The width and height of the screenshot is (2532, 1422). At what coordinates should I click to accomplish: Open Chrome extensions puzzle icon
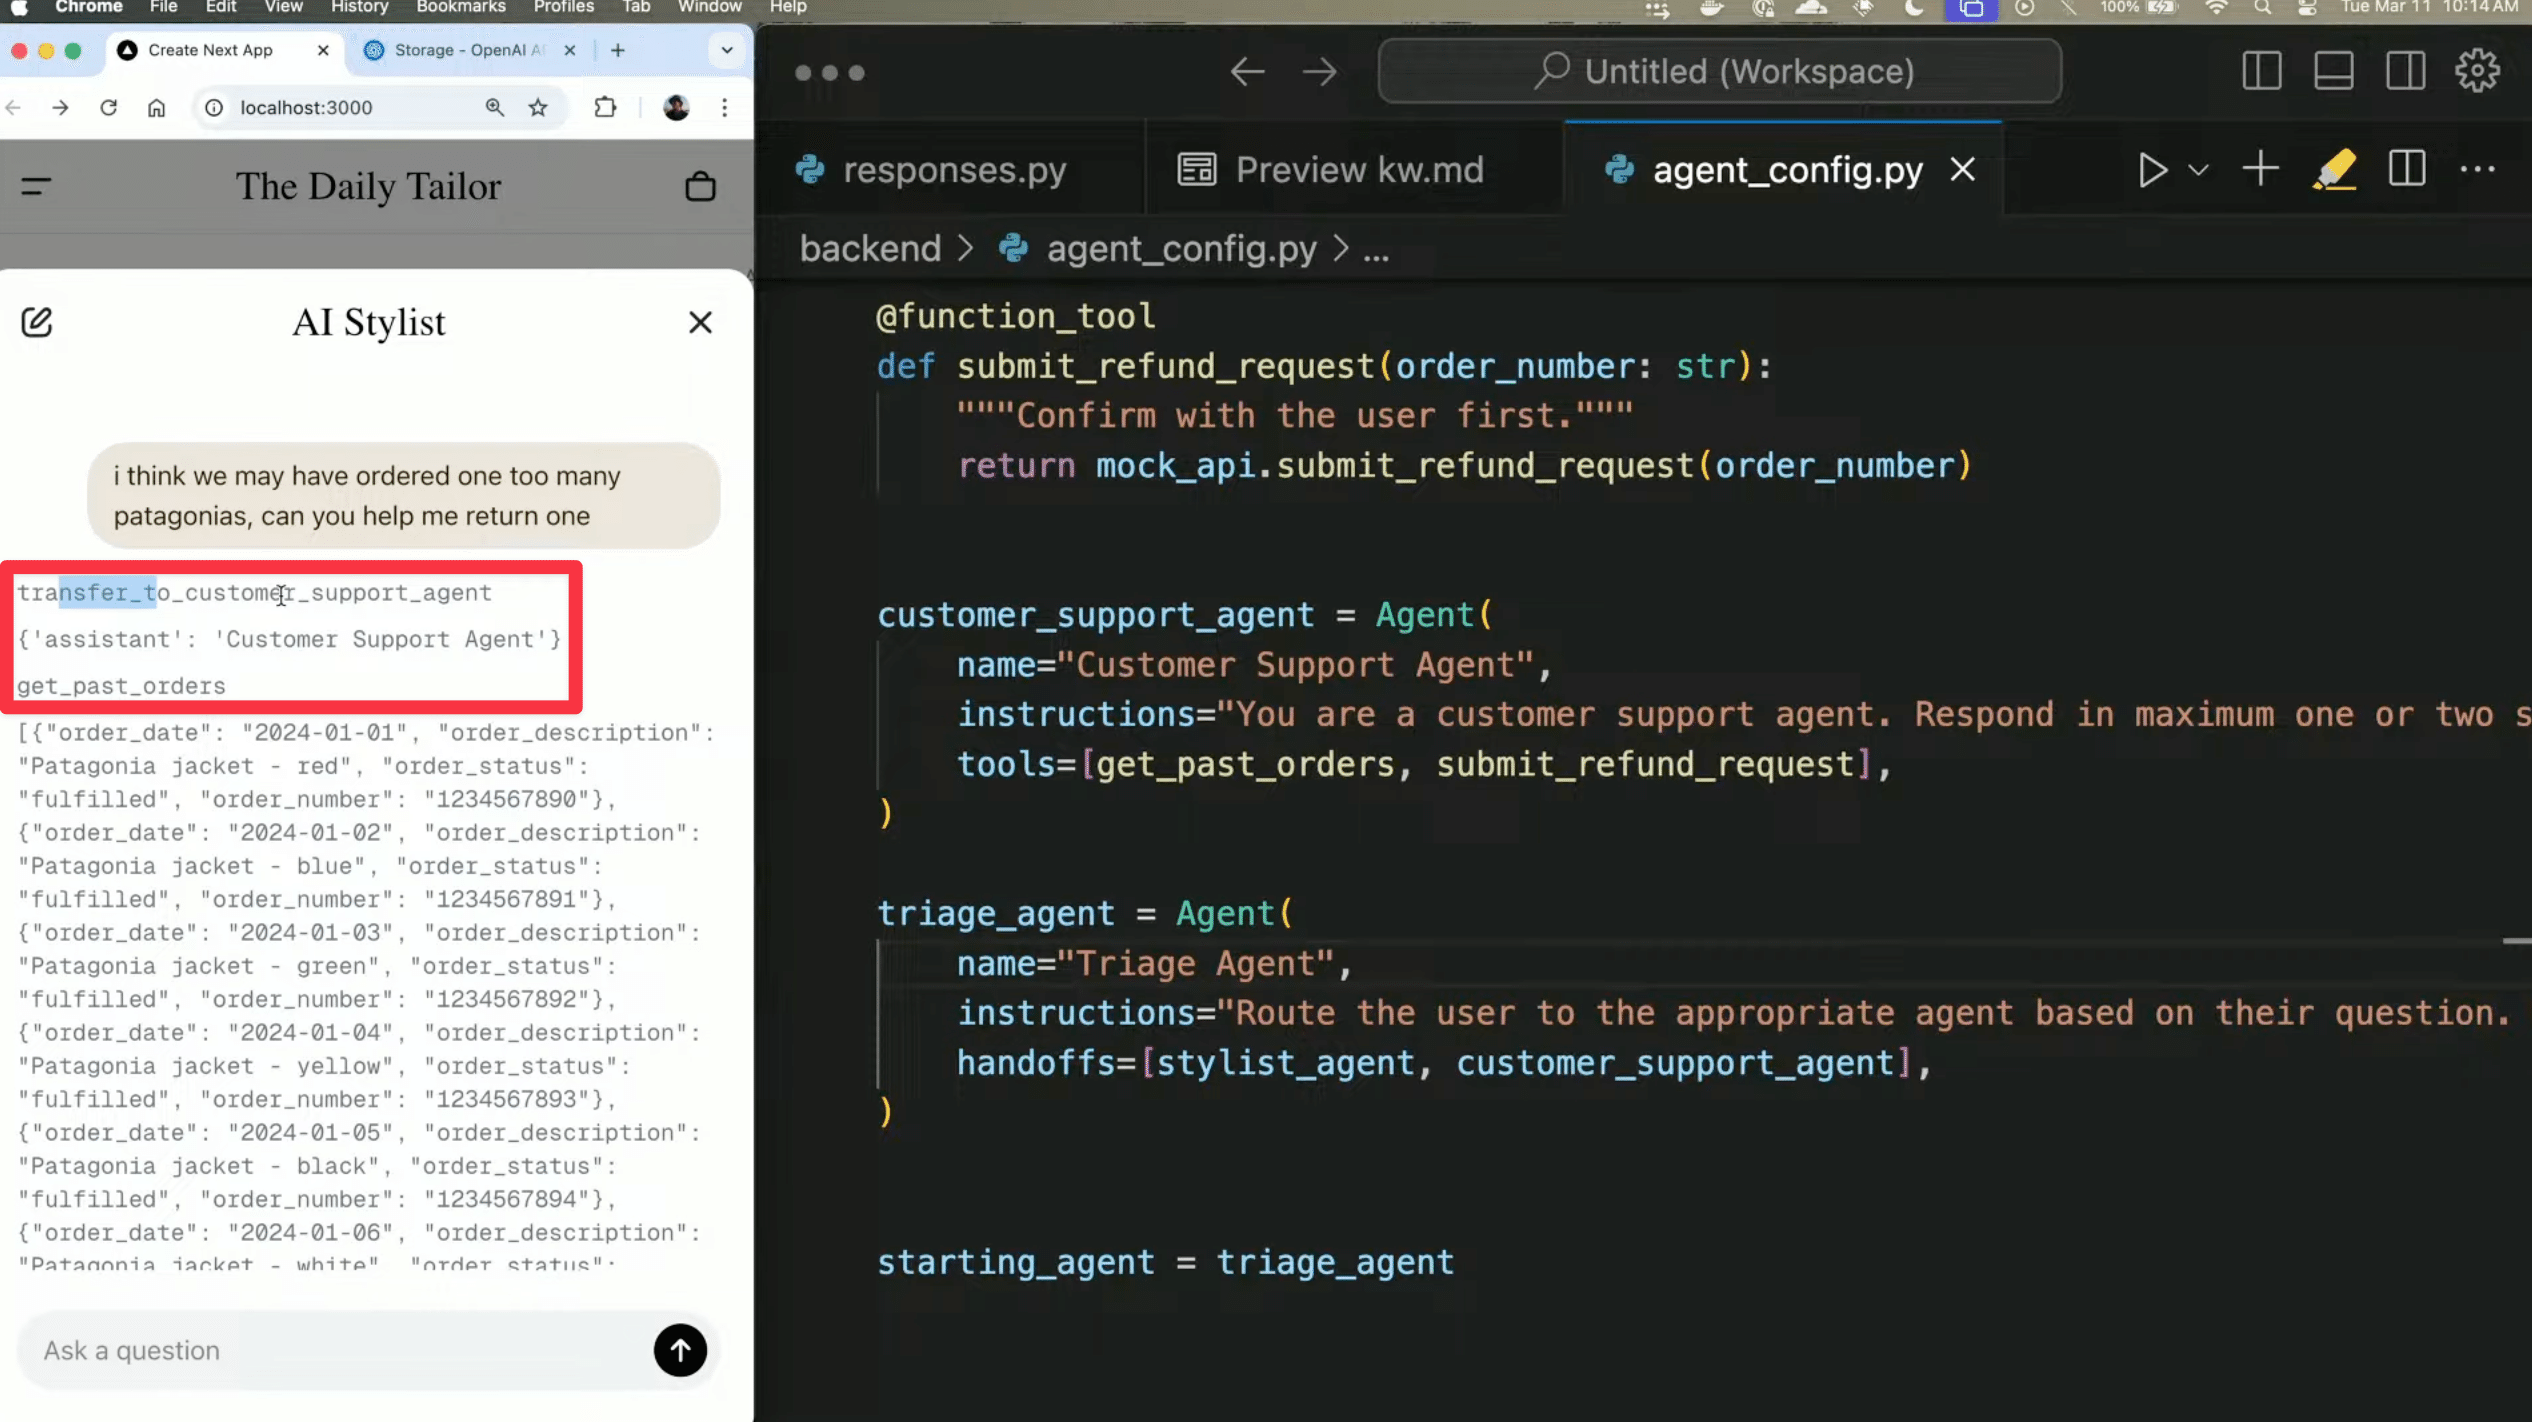point(605,108)
